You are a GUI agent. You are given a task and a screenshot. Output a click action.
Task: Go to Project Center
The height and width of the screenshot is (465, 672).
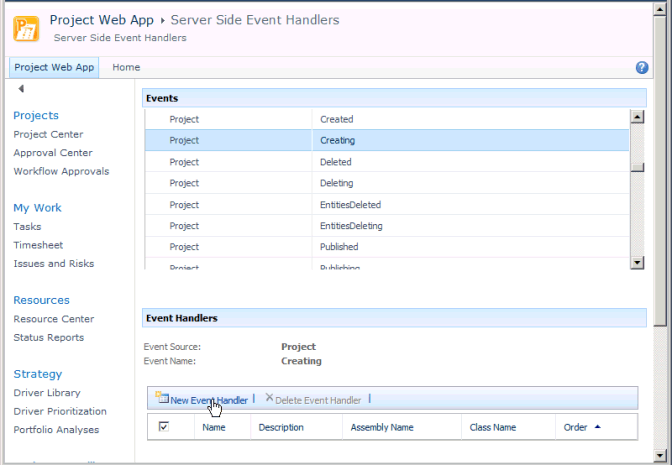48,134
